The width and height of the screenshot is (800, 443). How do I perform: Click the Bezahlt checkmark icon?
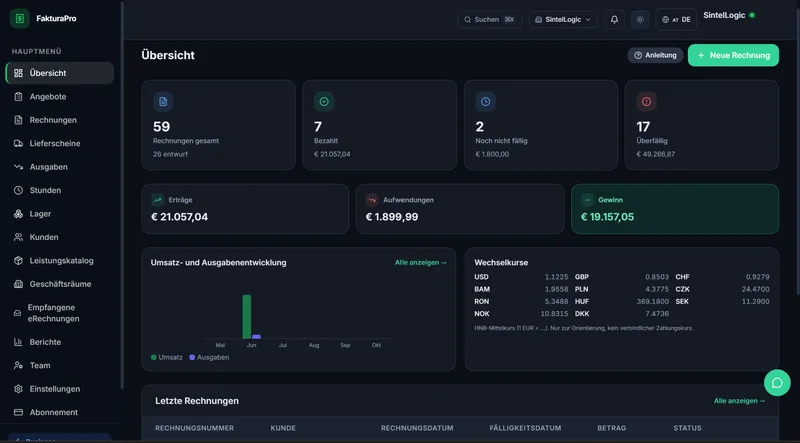(324, 102)
